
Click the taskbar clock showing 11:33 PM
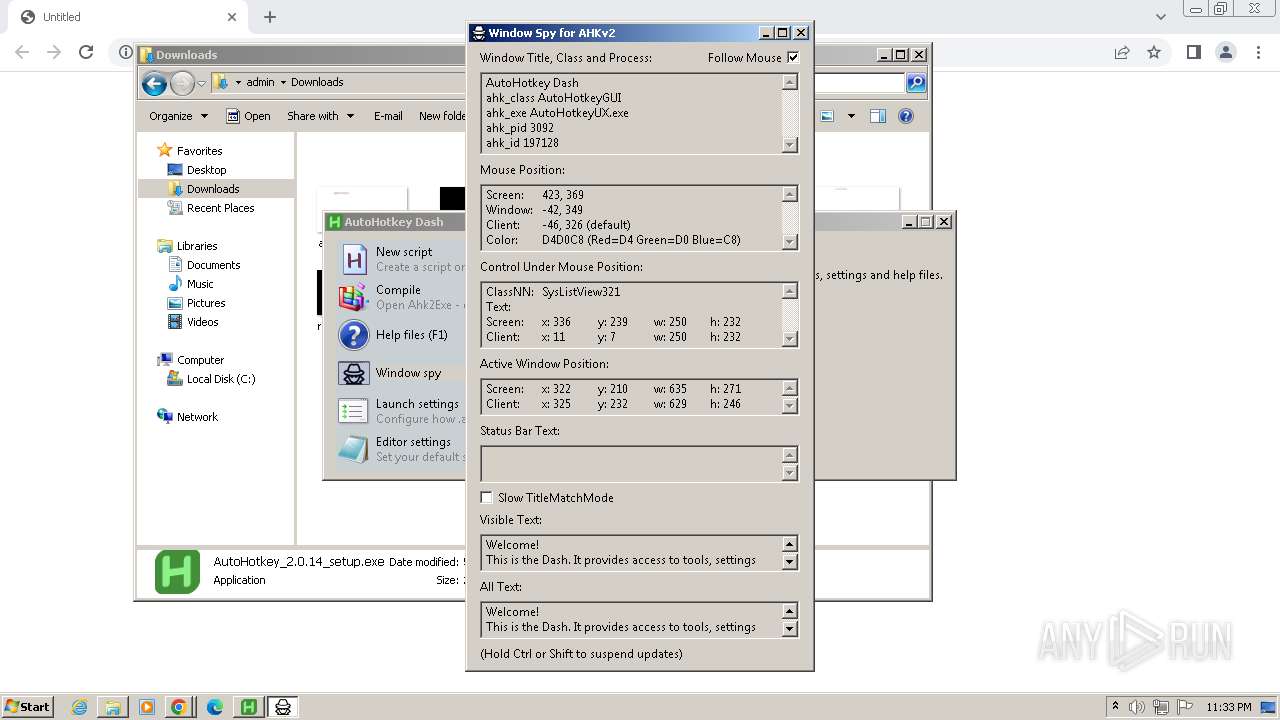pyautogui.click(x=1229, y=707)
